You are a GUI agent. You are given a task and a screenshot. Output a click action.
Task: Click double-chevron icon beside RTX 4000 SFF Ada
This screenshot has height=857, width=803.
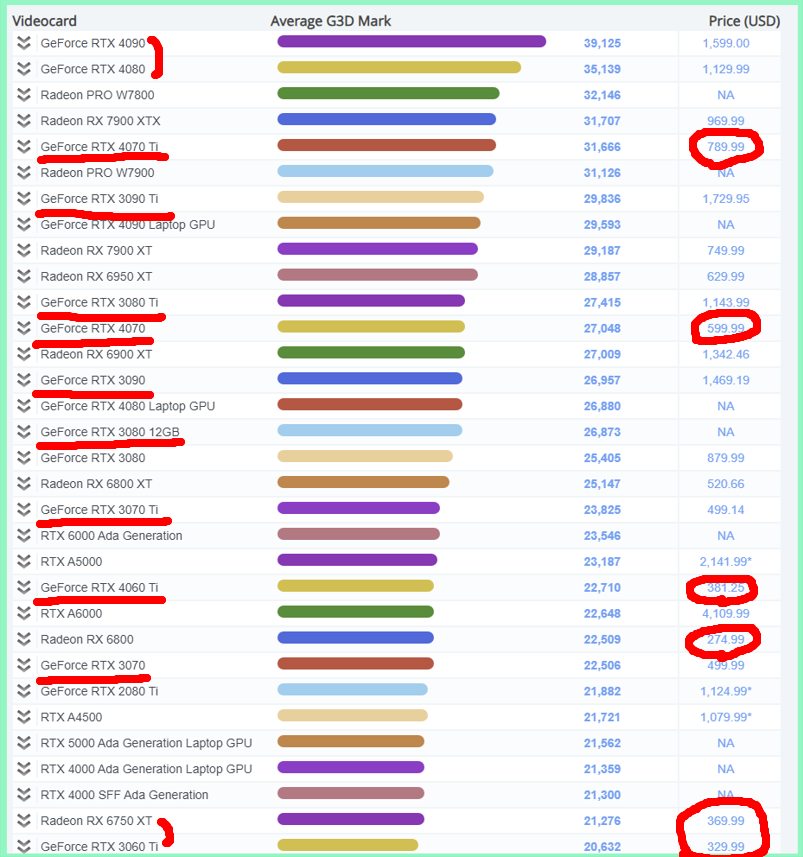pyautogui.click(x=24, y=795)
